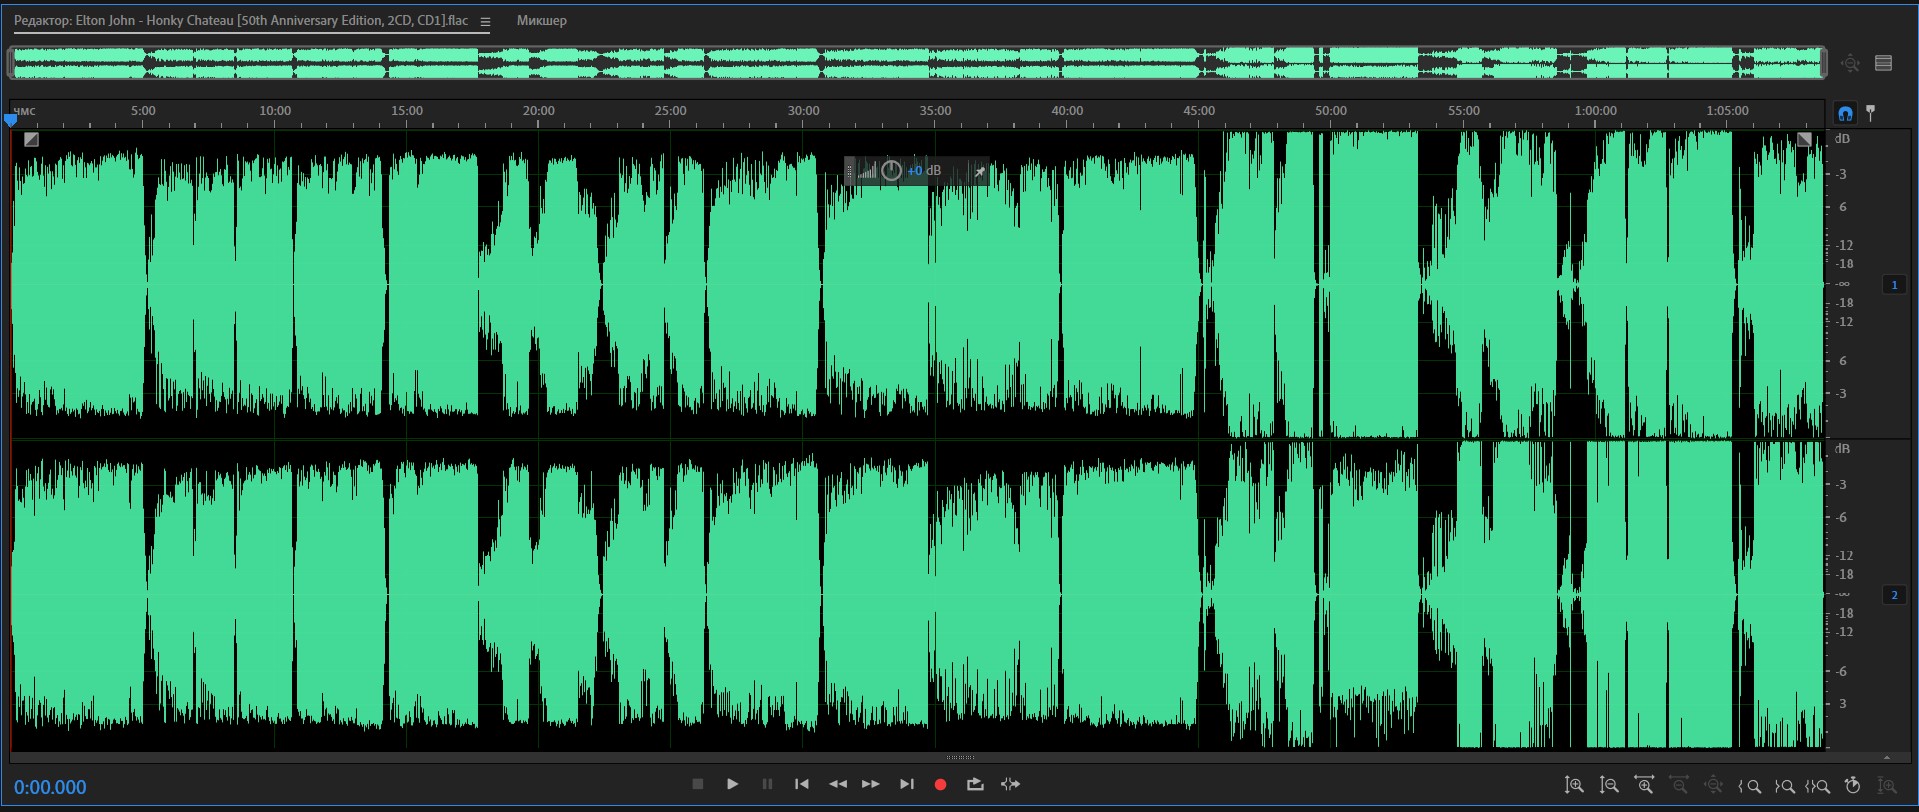Toggle left channel 1 enable button
Screen dimensions: 1919x812
coord(1894,285)
